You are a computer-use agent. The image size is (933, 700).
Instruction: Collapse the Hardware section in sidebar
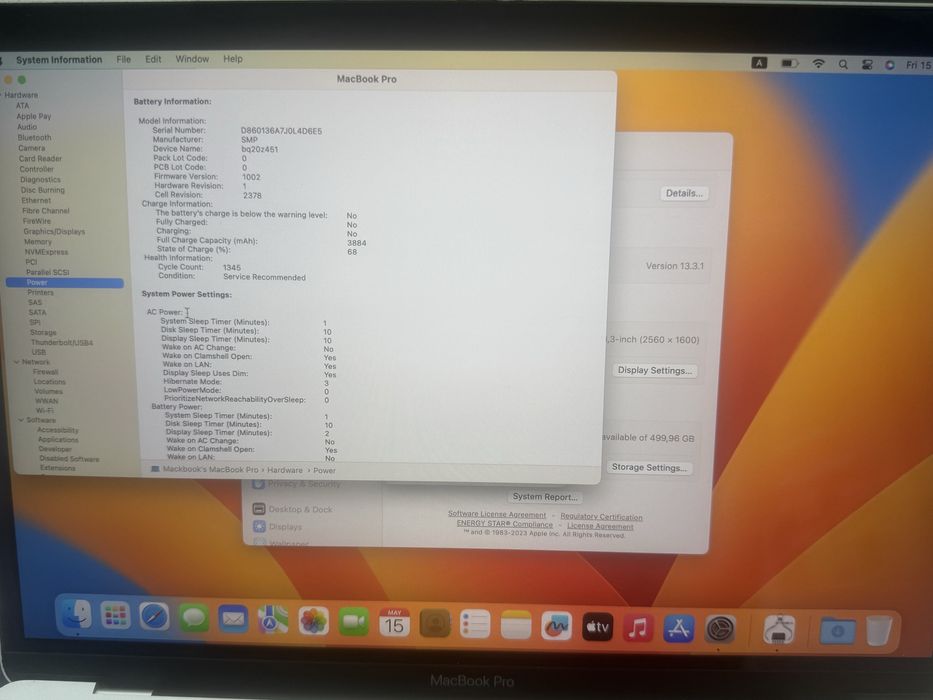click(x=2, y=95)
